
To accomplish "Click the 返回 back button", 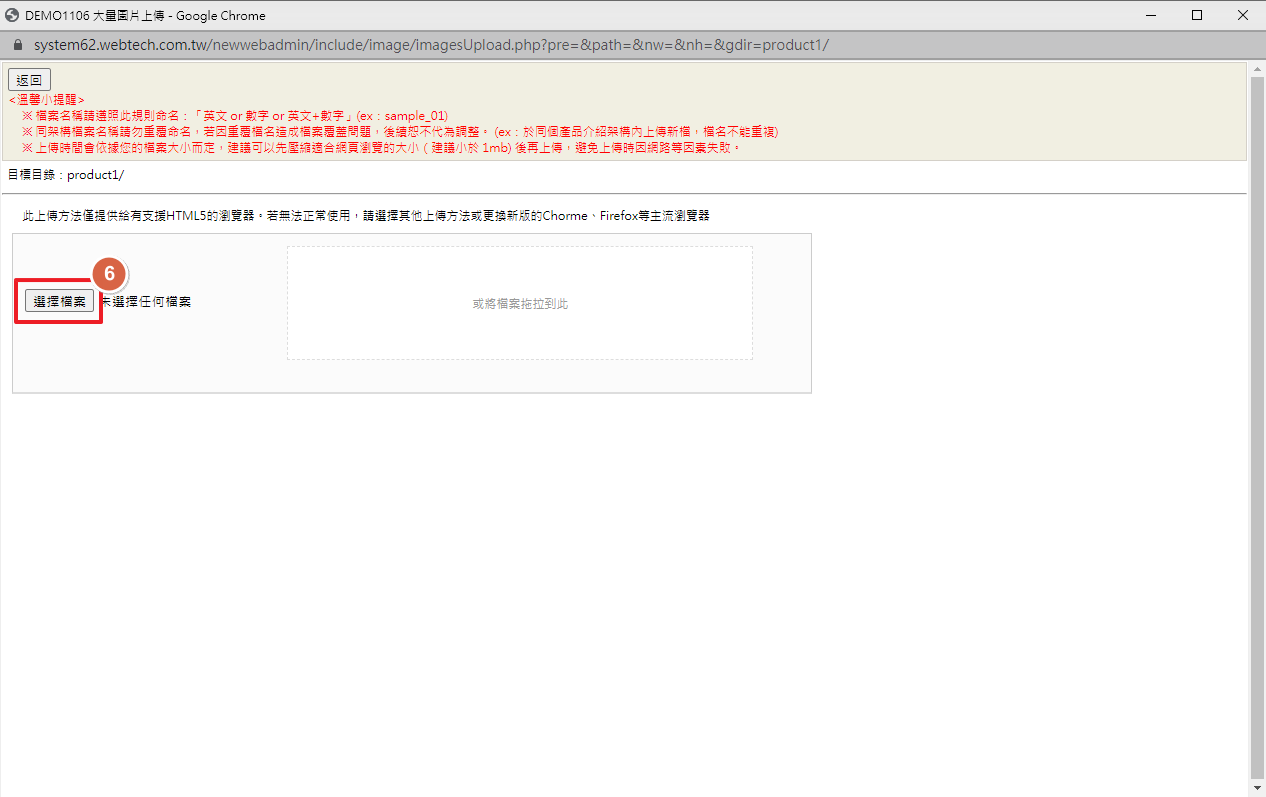I will 29,80.
